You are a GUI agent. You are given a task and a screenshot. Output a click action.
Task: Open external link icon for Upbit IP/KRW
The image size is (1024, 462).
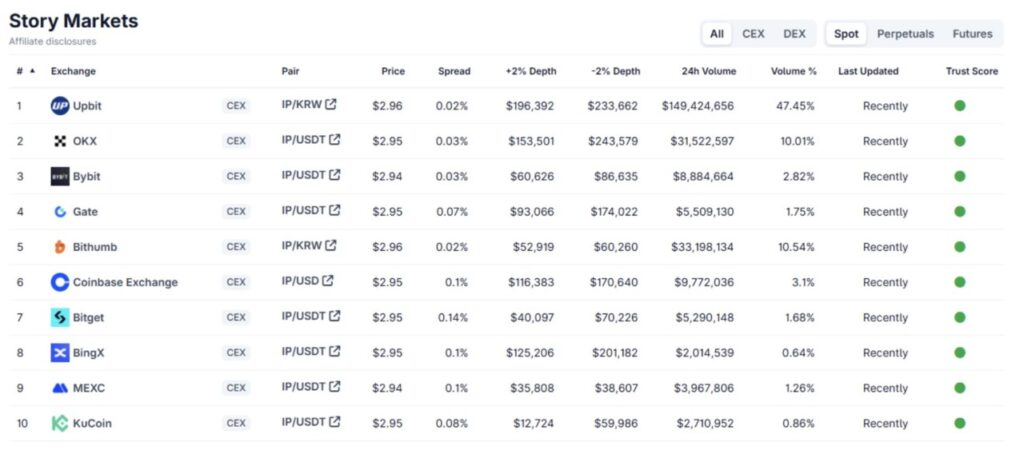pyautogui.click(x=331, y=105)
